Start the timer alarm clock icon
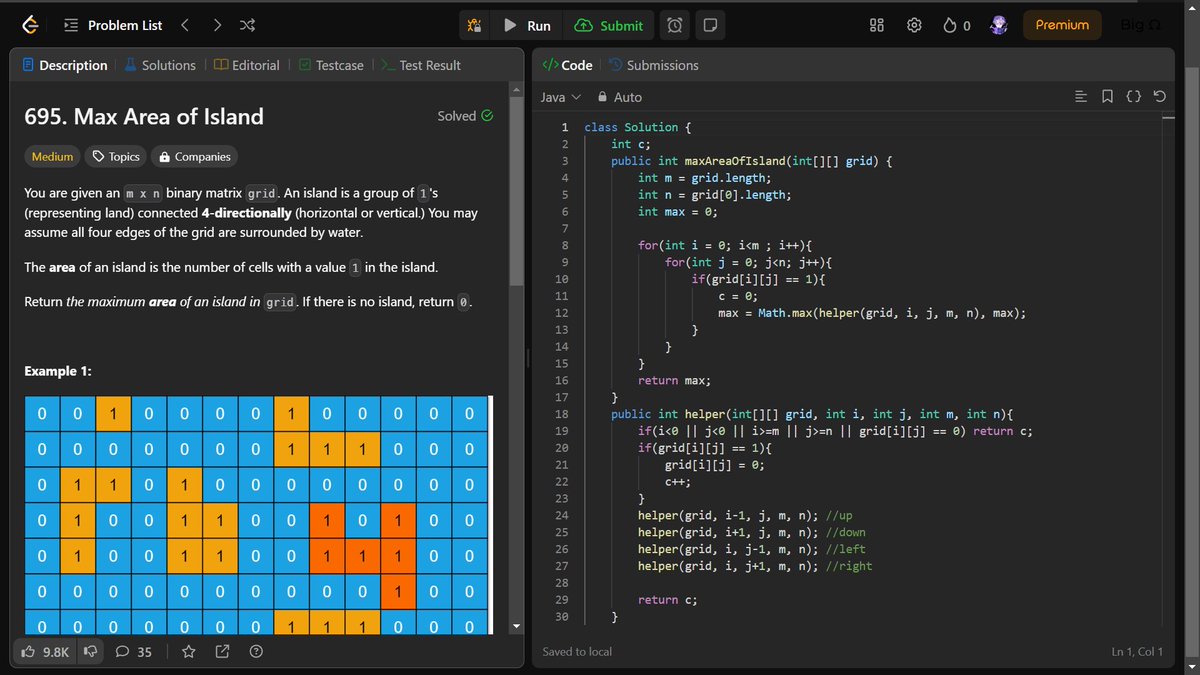Image resolution: width=1200 pixels, height=675 pixels. click(676, 26)
